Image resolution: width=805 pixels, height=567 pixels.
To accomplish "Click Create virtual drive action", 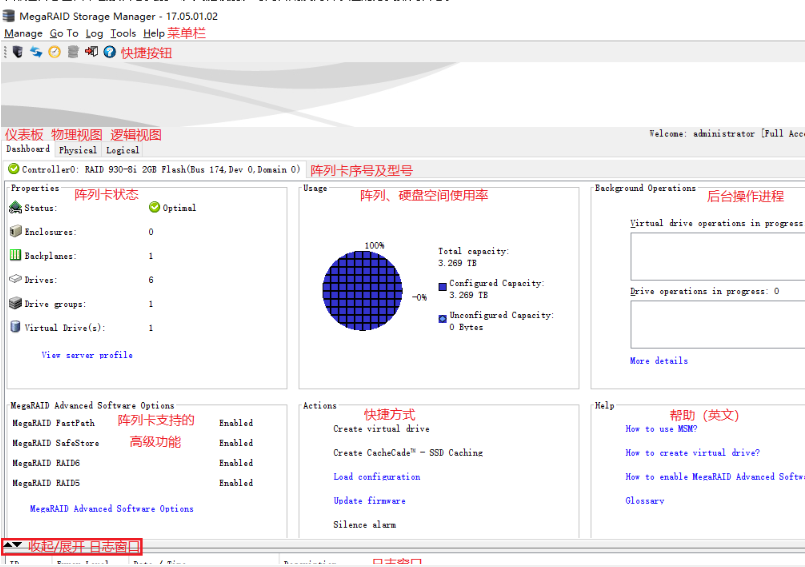I will (x=381, y=429).
